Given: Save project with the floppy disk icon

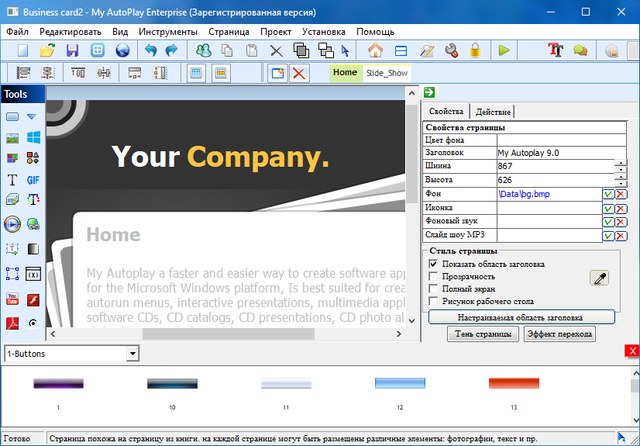Looking at the screenshot, I should pyautogui.click(x=72, y=51).
